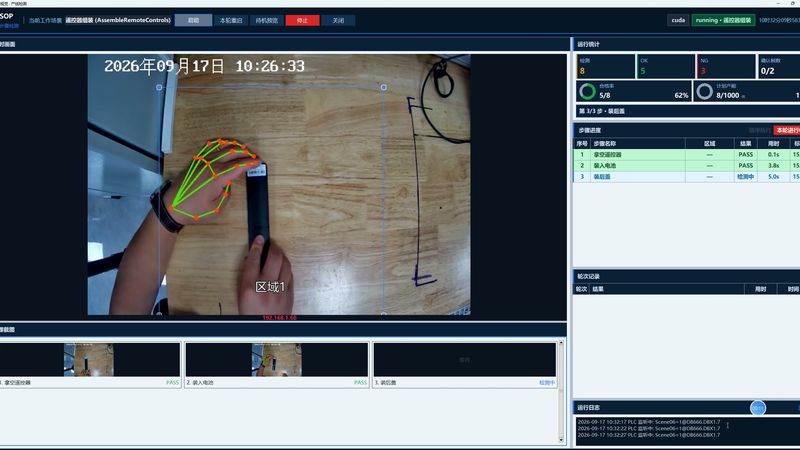Click the gray planned-output ring icon

coord(705,91)
